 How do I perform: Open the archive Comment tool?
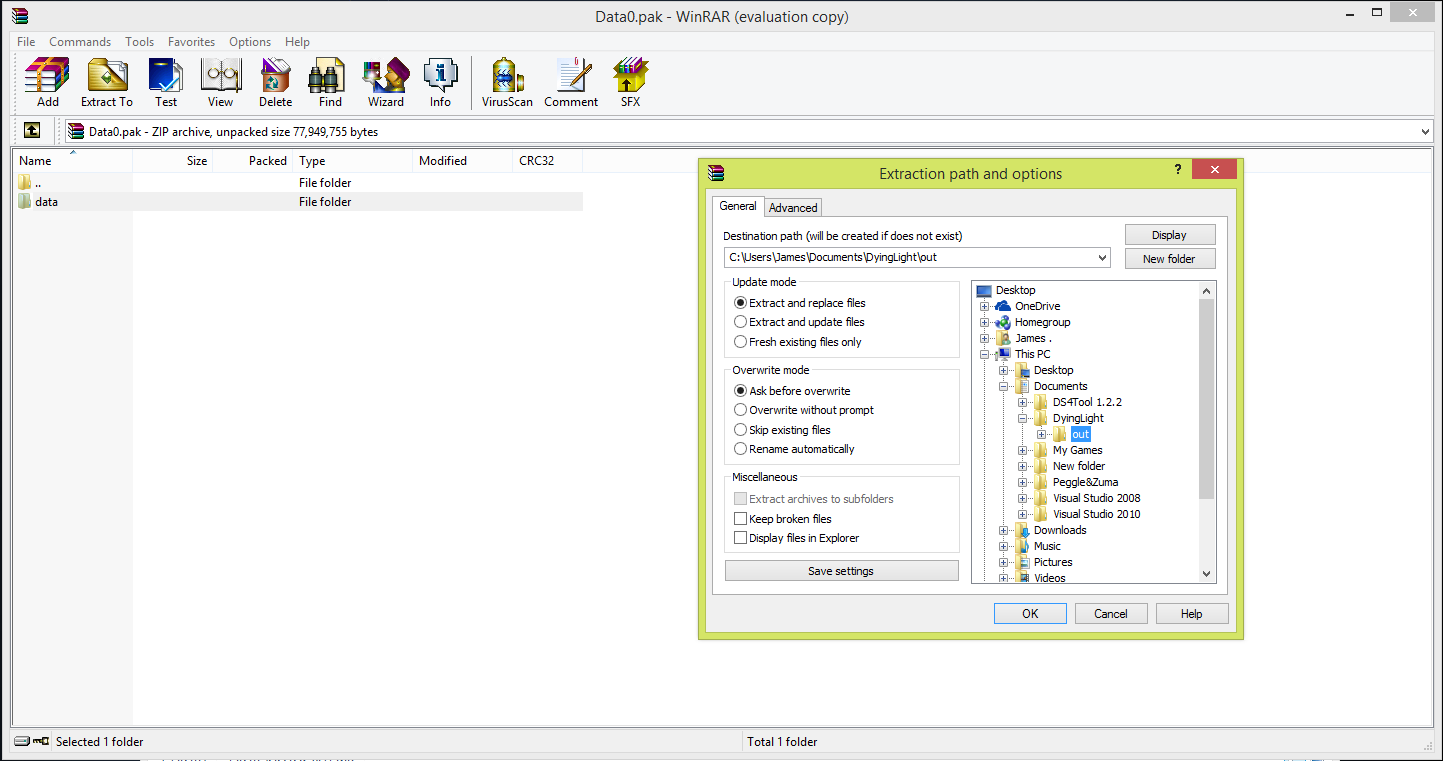click(x=571, y=82)
